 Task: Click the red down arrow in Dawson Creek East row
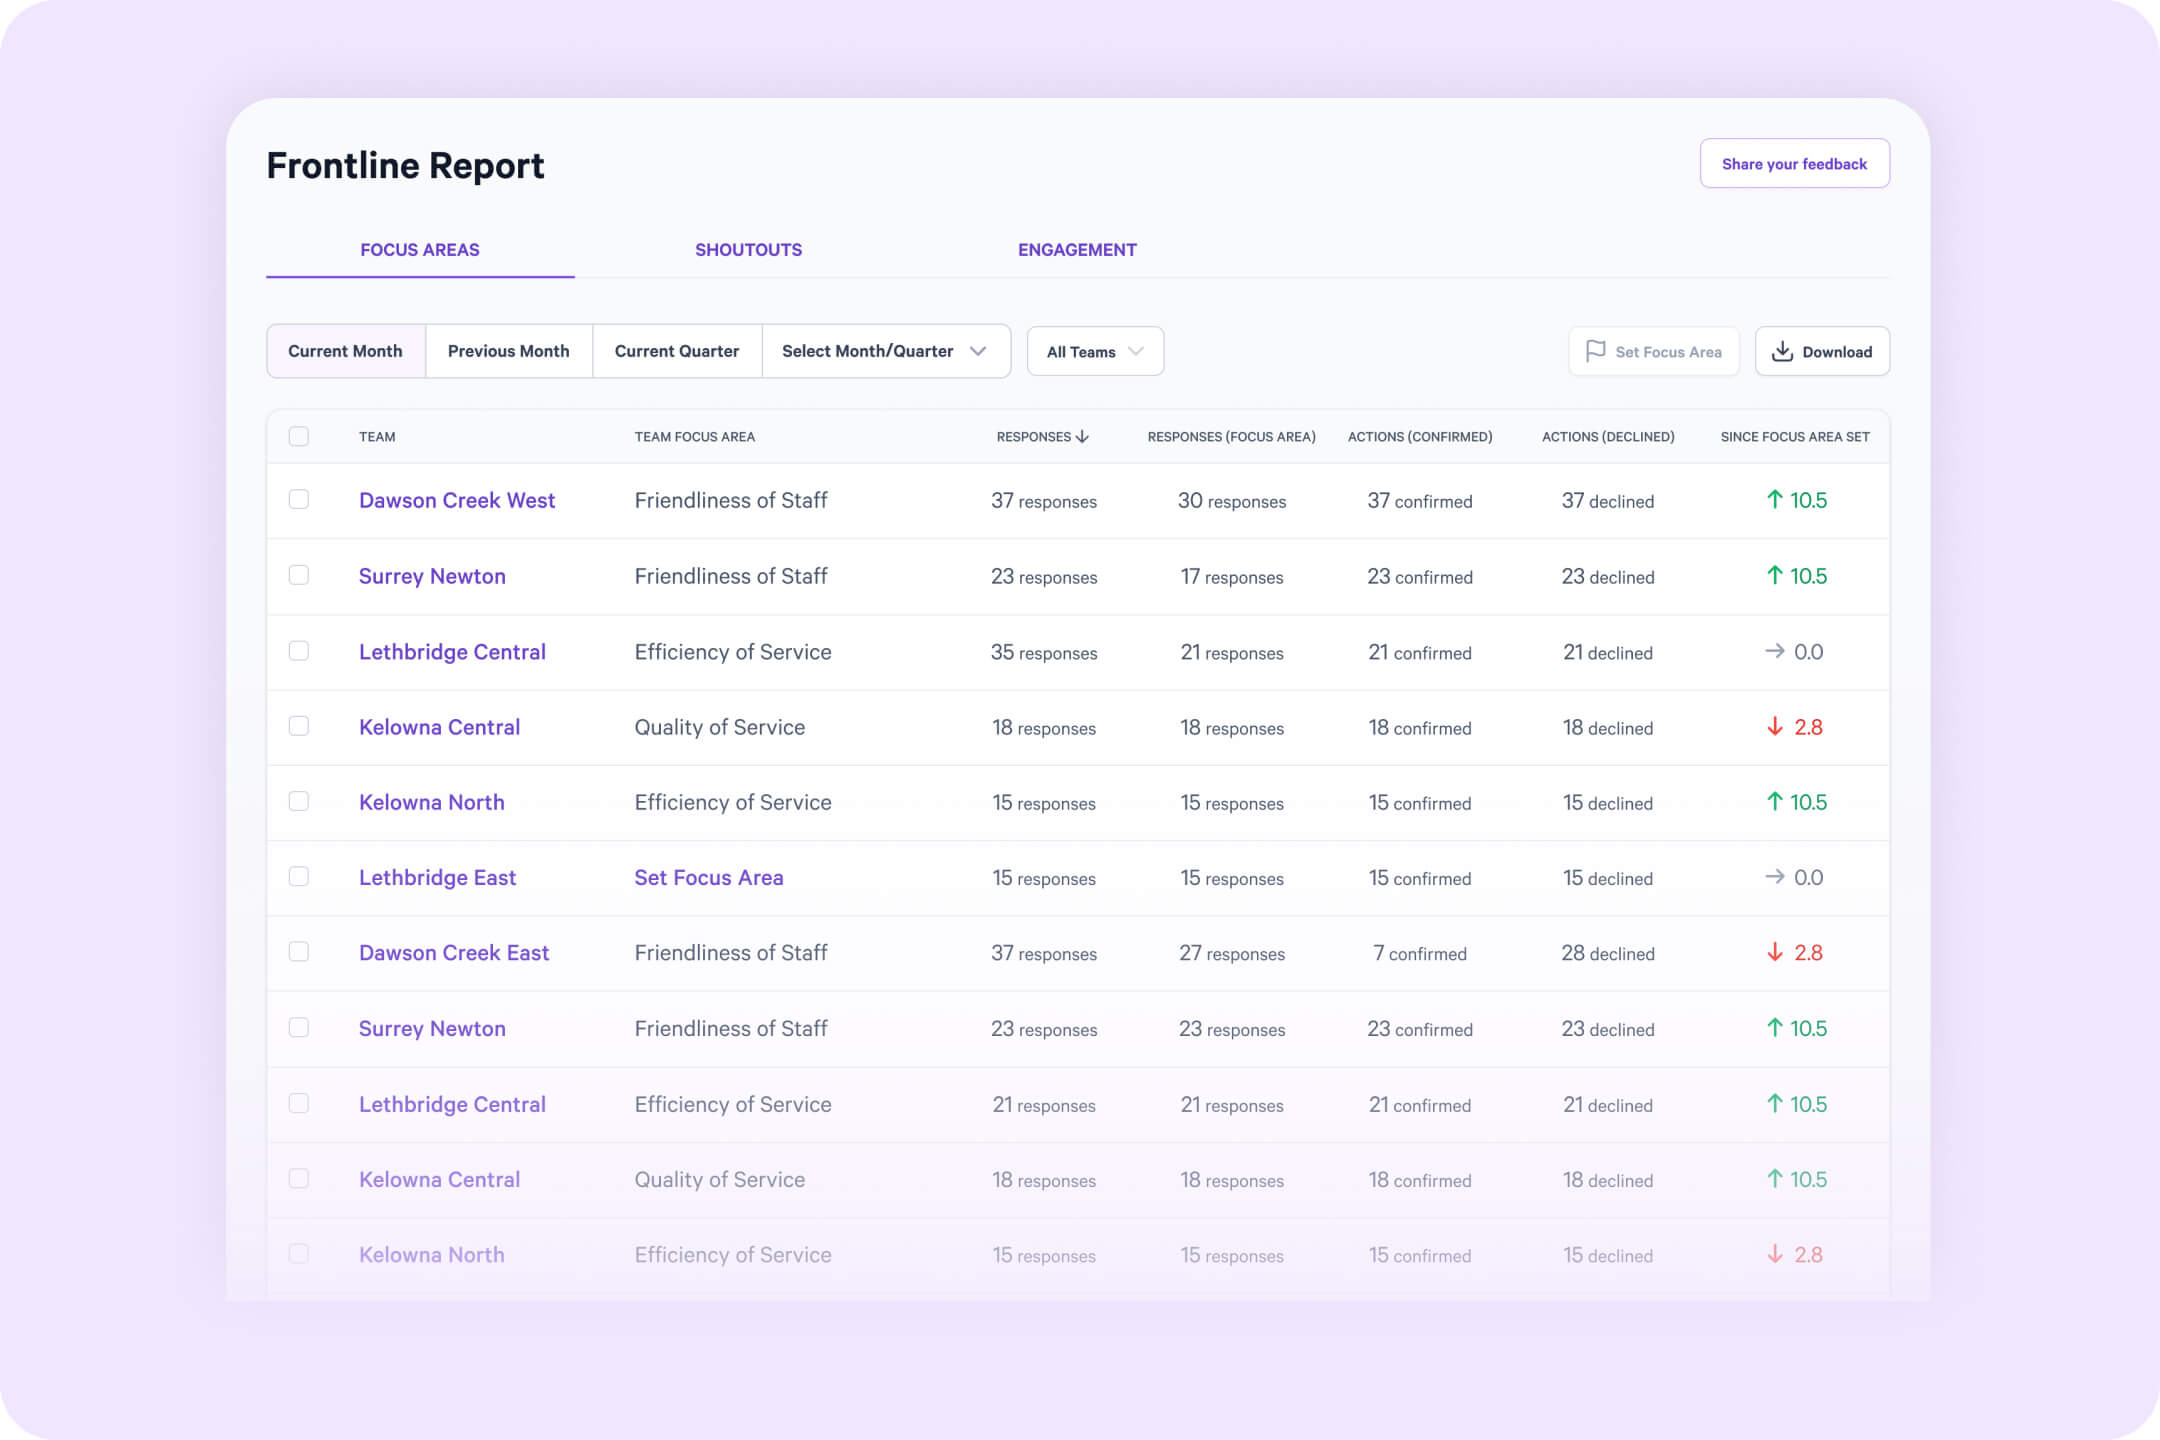point(1774,953)
